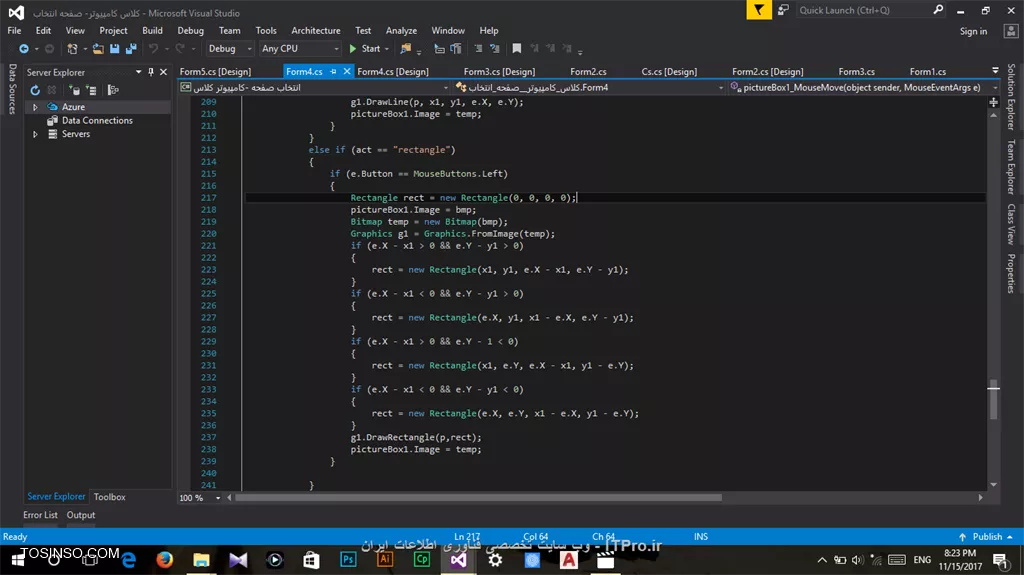
Task: Open the Form4 class navigation dropdown
Action: pos(721,88)
